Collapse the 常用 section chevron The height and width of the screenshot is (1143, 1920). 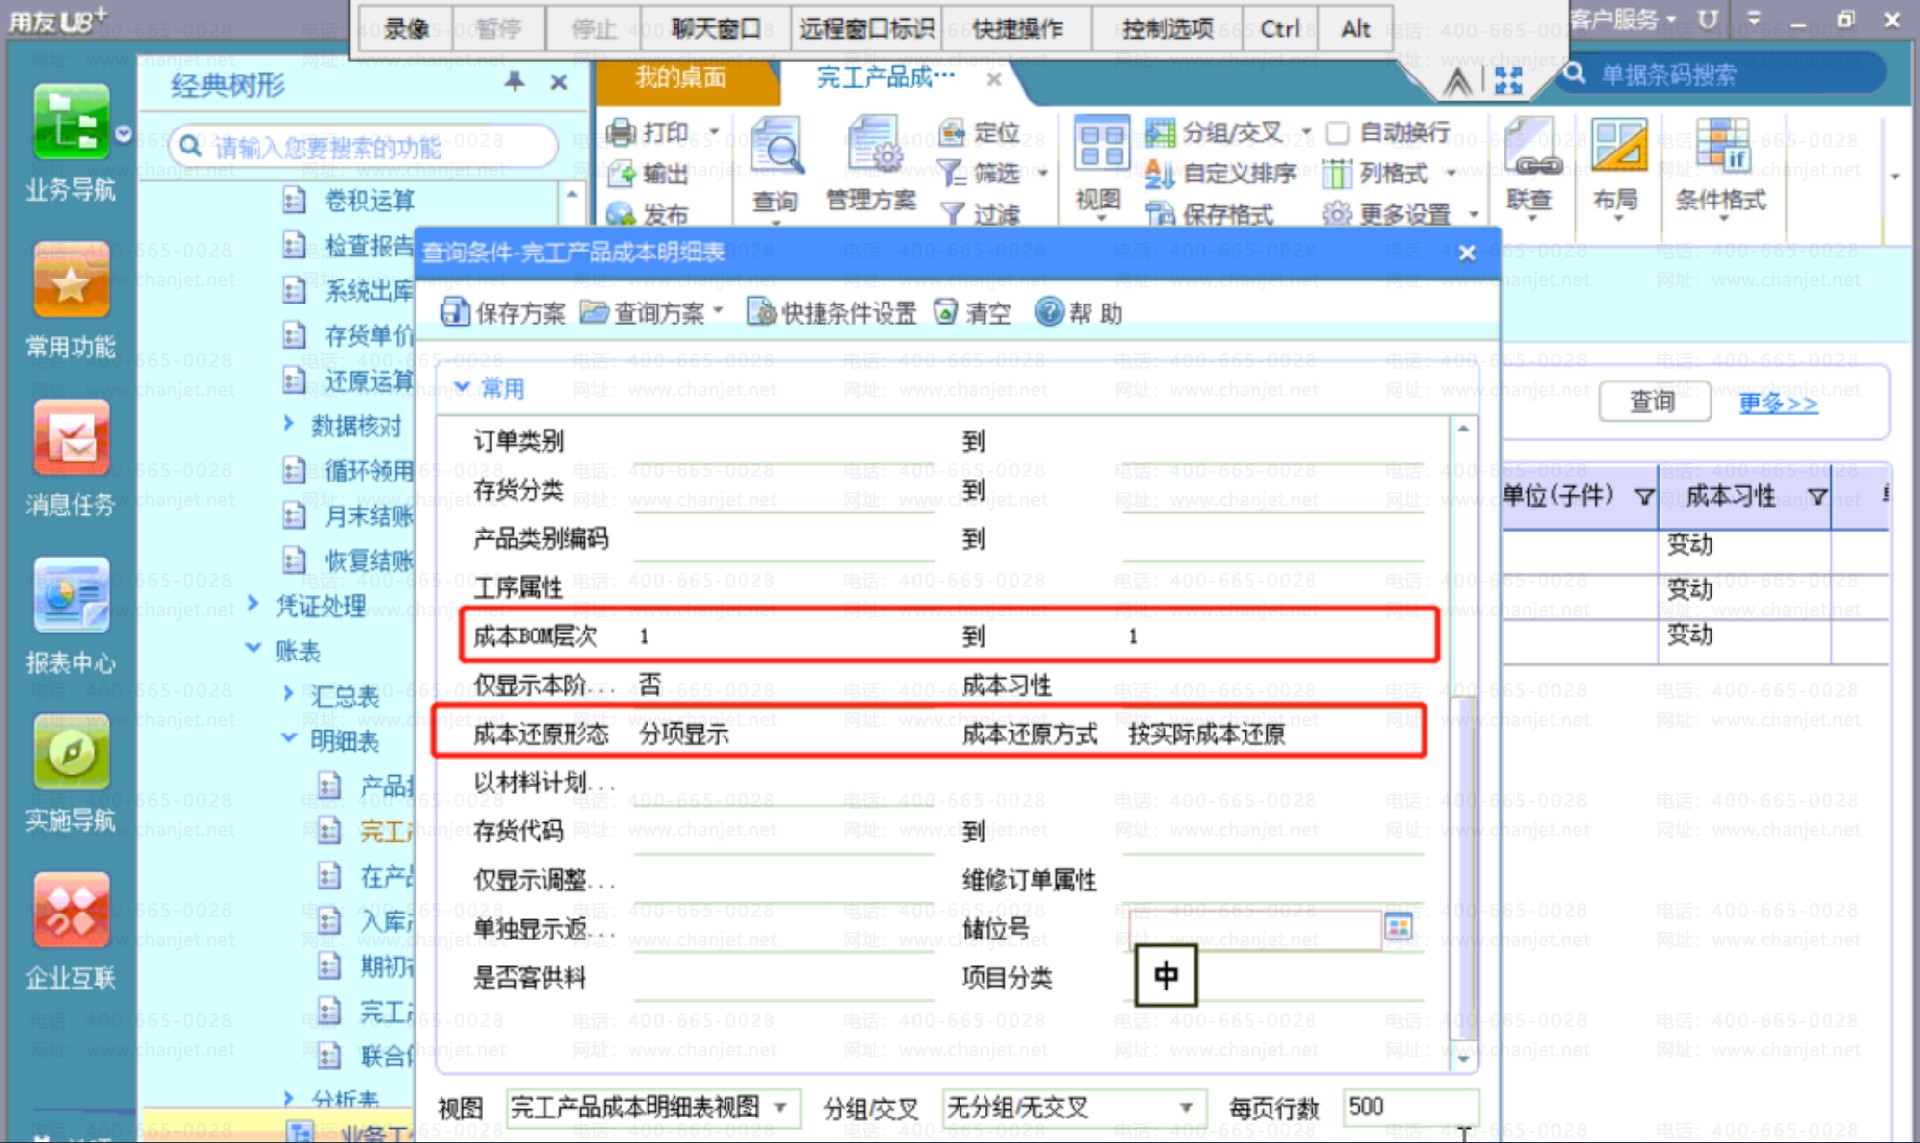[462, 387]
